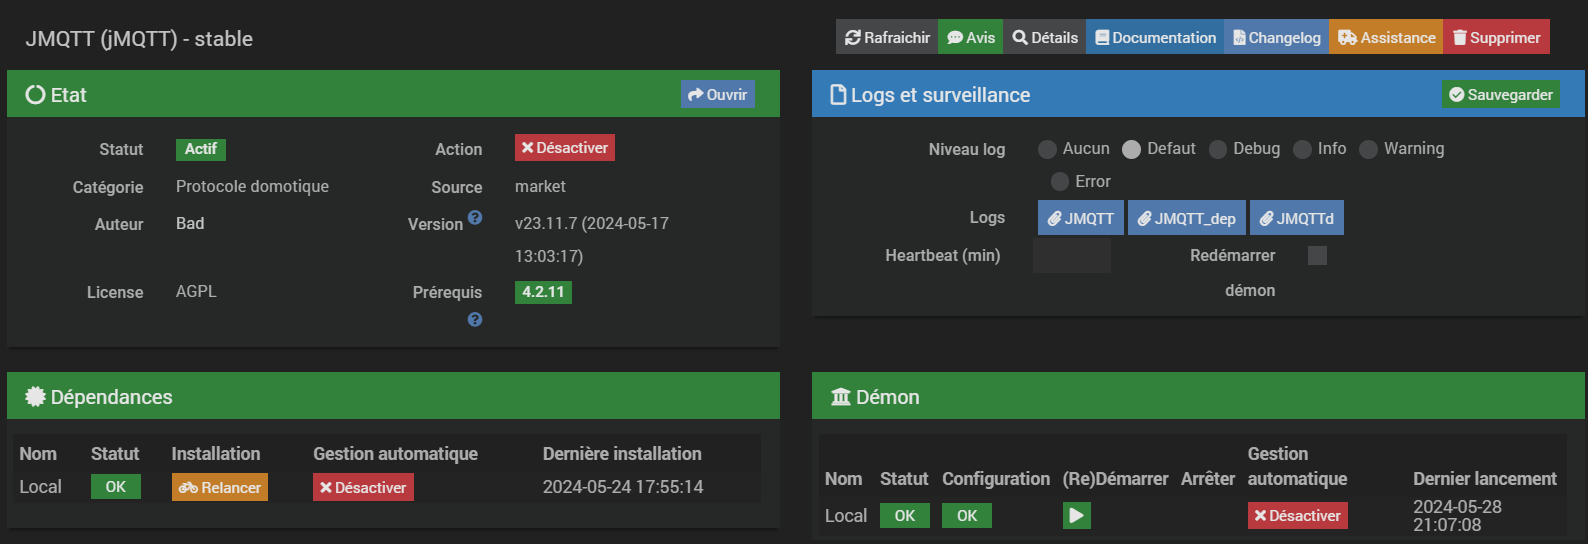
Task: Open Assistance support button
Action: 1386,37
